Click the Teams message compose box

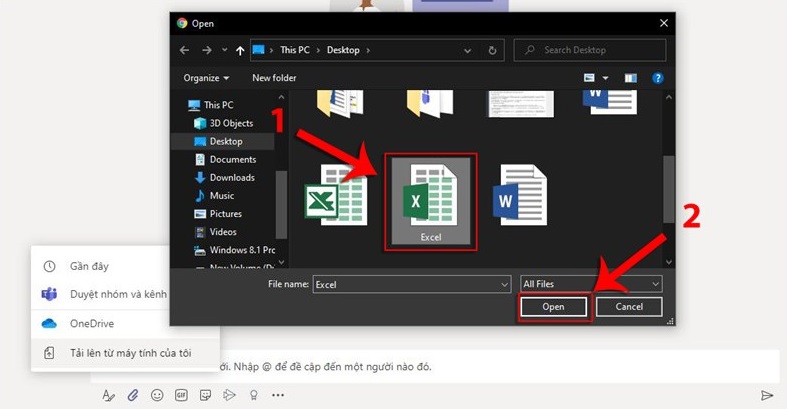point(435,367)
